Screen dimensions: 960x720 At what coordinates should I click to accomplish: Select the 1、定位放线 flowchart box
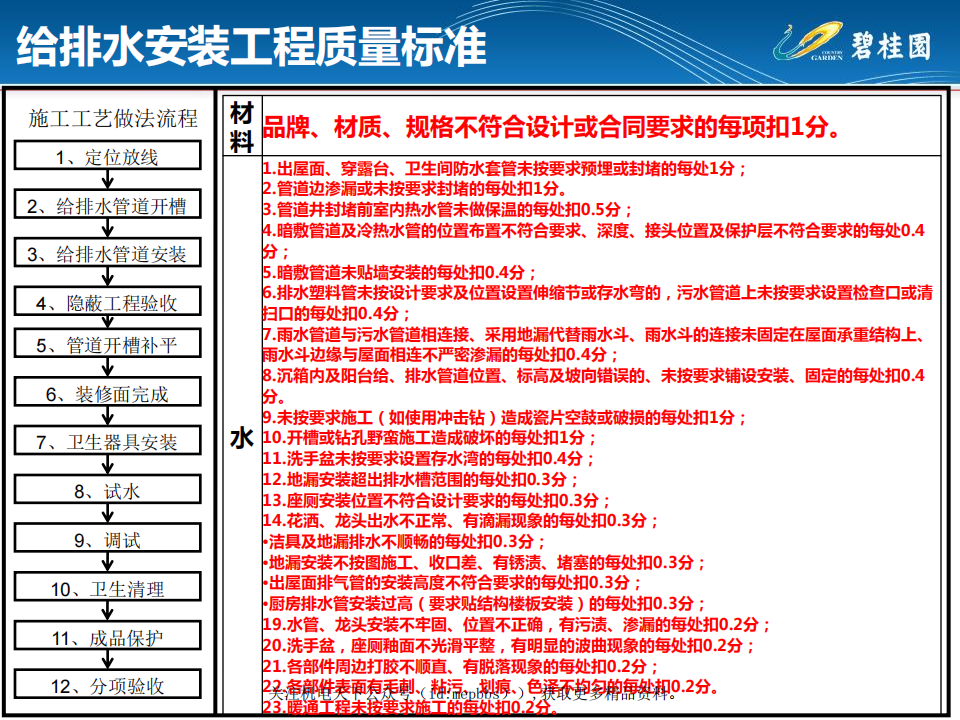(x=108, y=156)
